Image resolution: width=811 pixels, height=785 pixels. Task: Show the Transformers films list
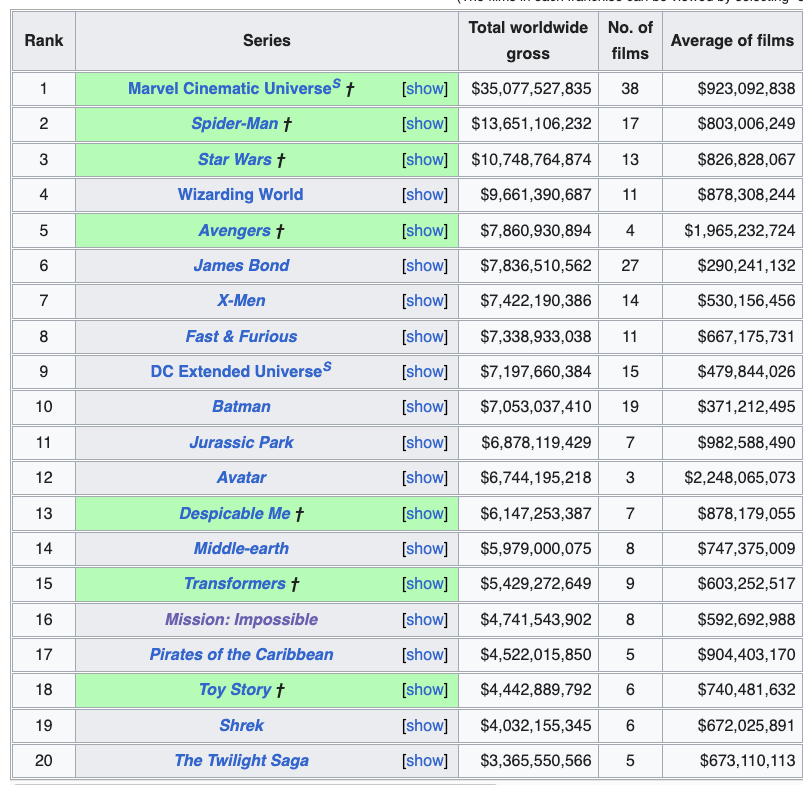tap(425, 583)
